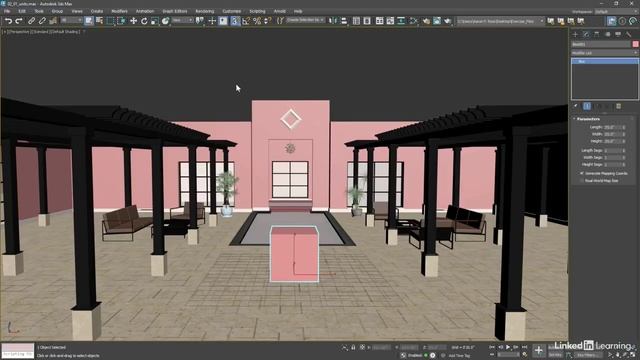Open Select by Name dialog icon

pos(99,21)
